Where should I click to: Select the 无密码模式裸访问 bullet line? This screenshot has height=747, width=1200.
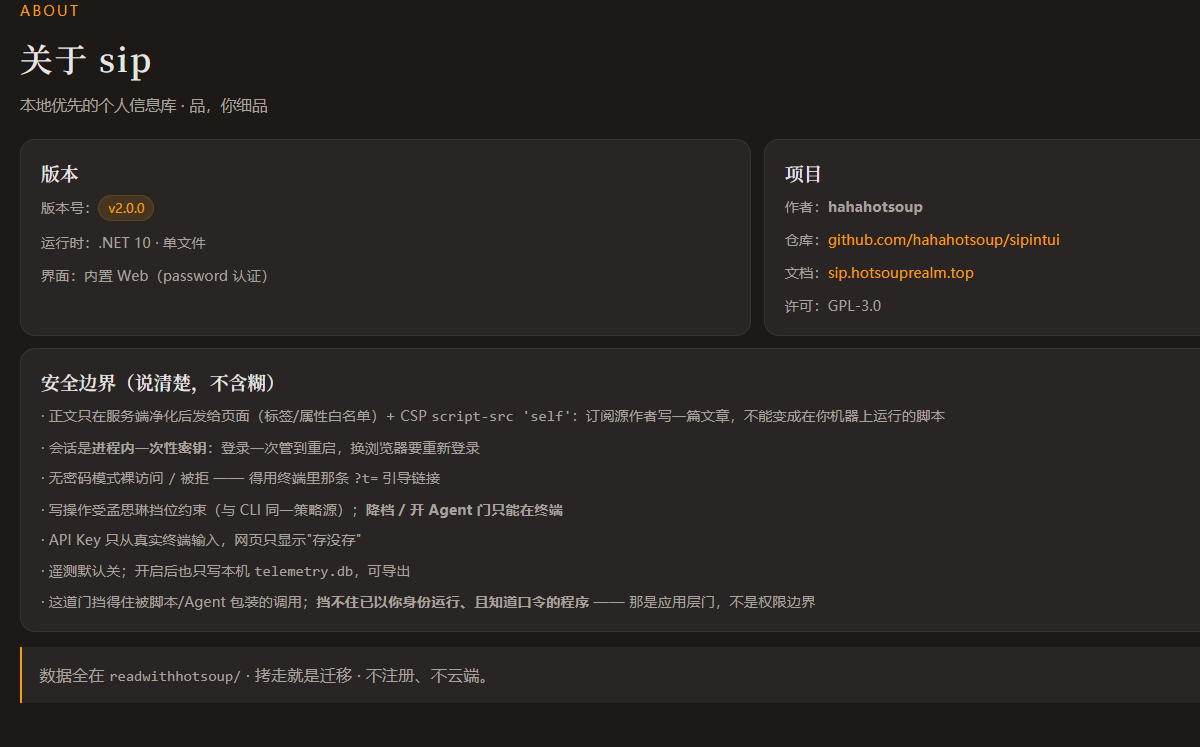pos(240,479)
